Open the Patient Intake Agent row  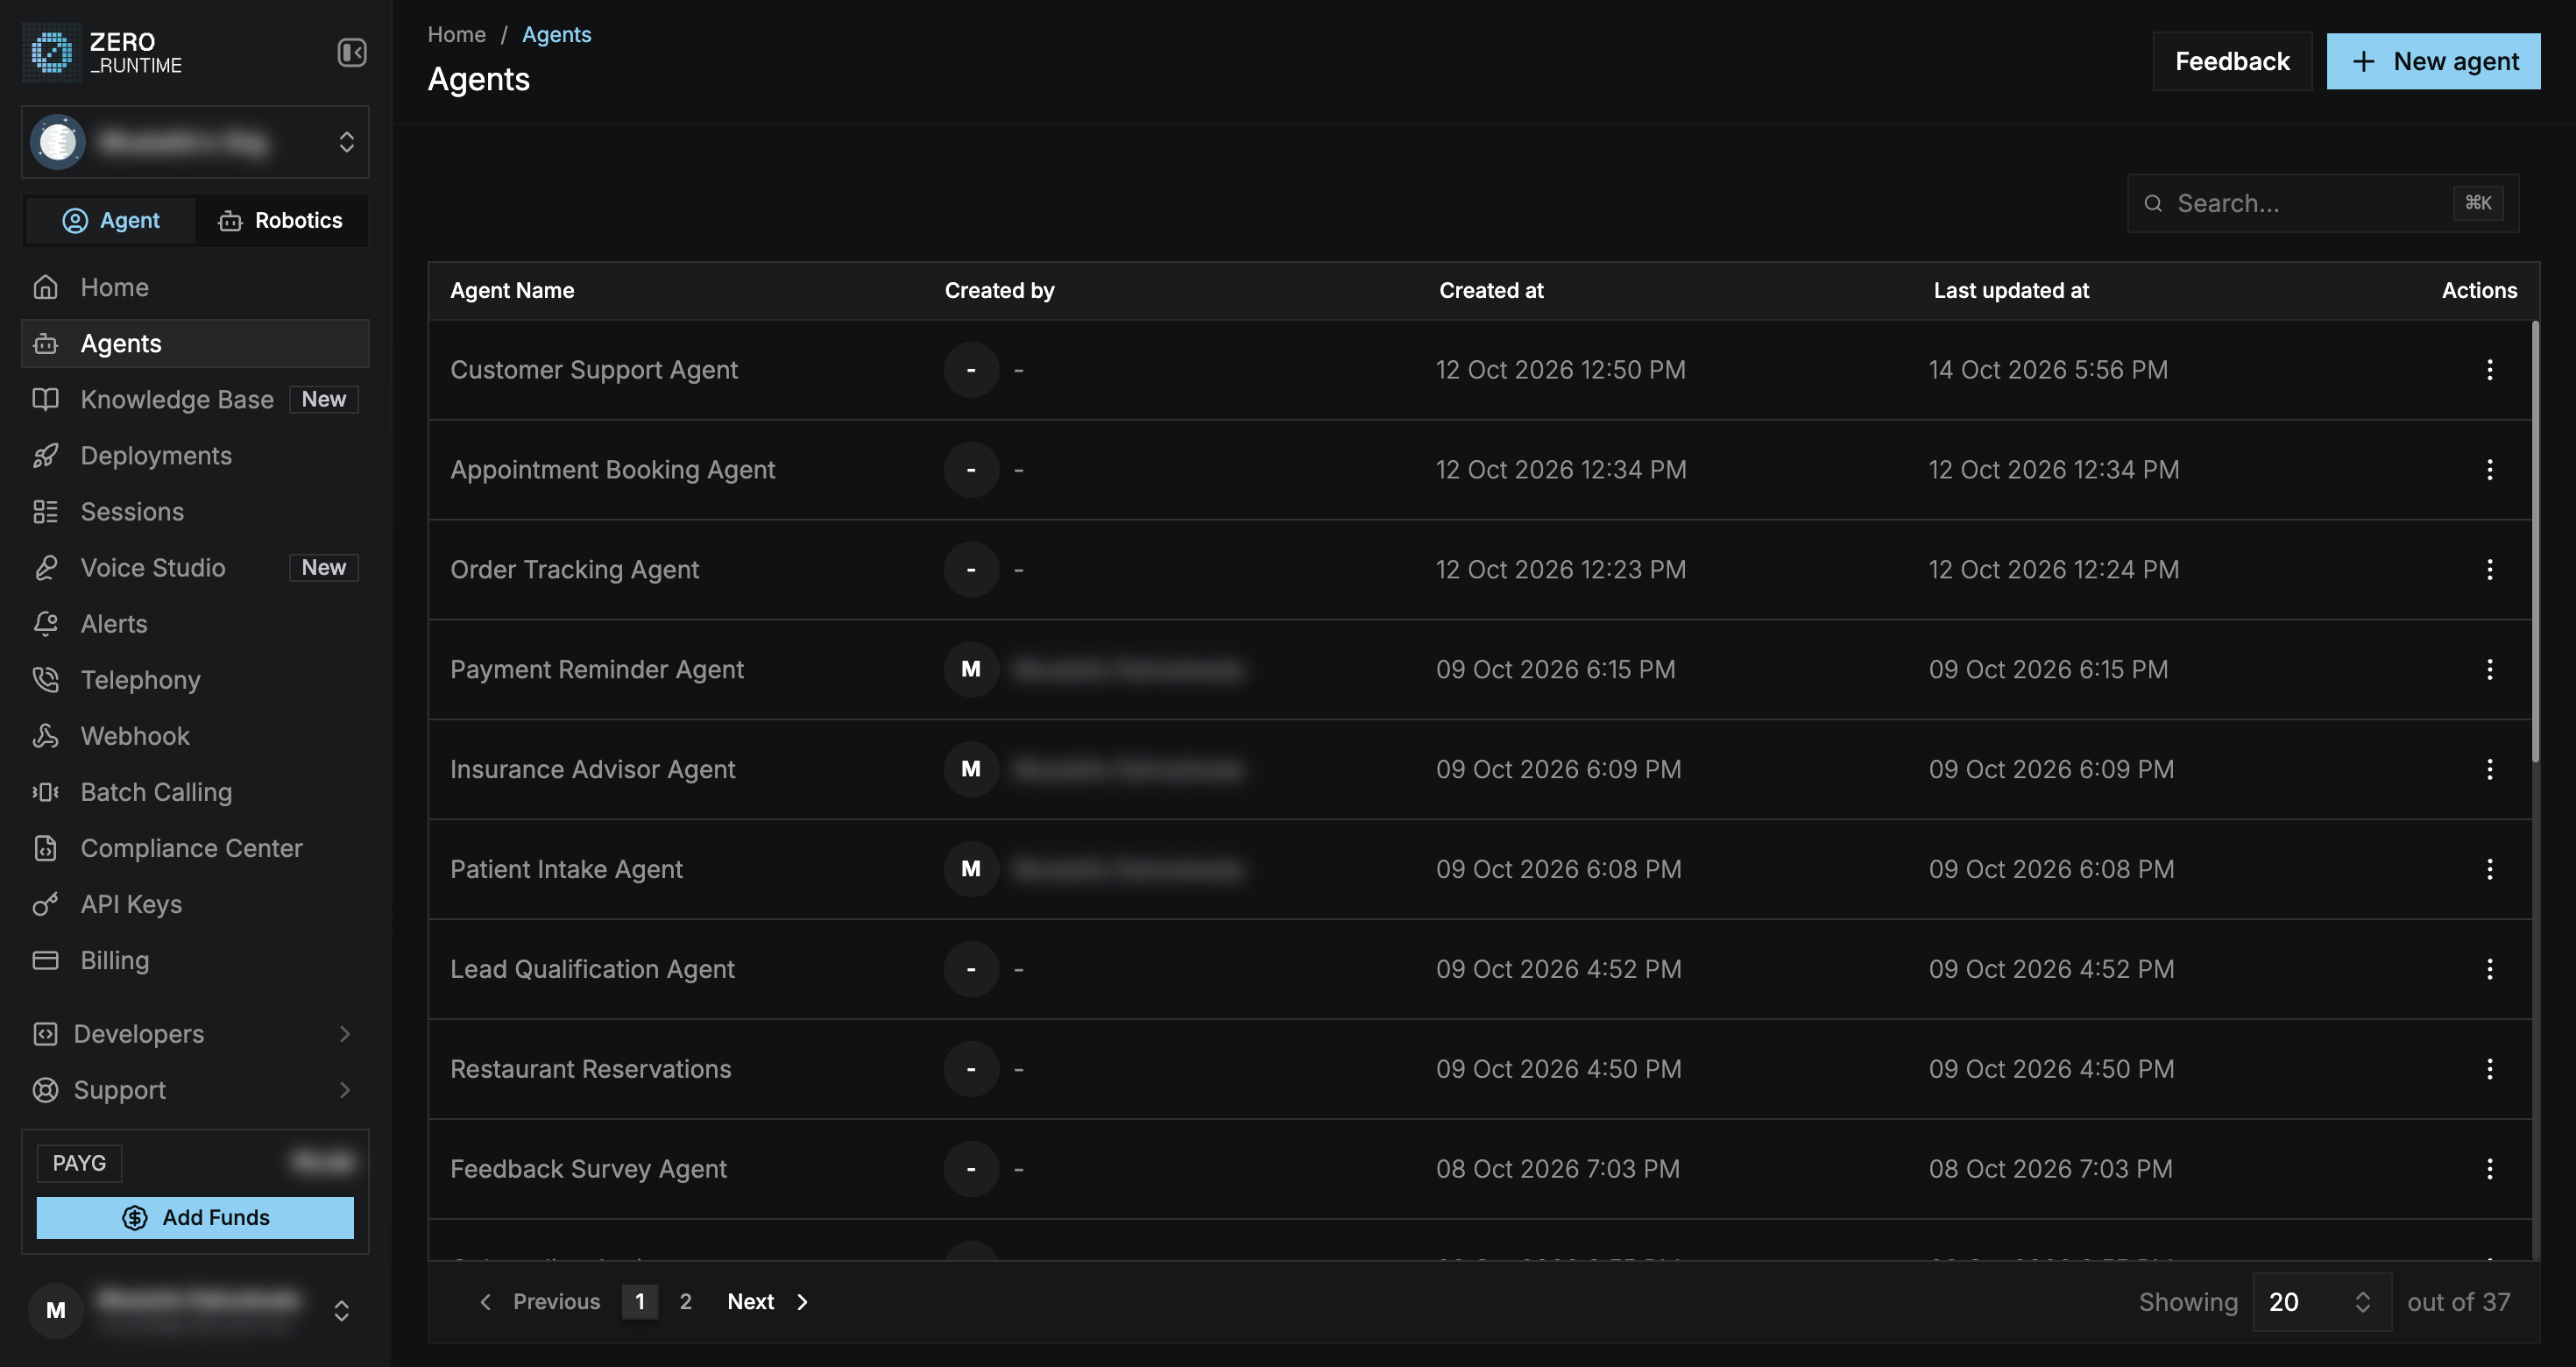(1480, 869)
